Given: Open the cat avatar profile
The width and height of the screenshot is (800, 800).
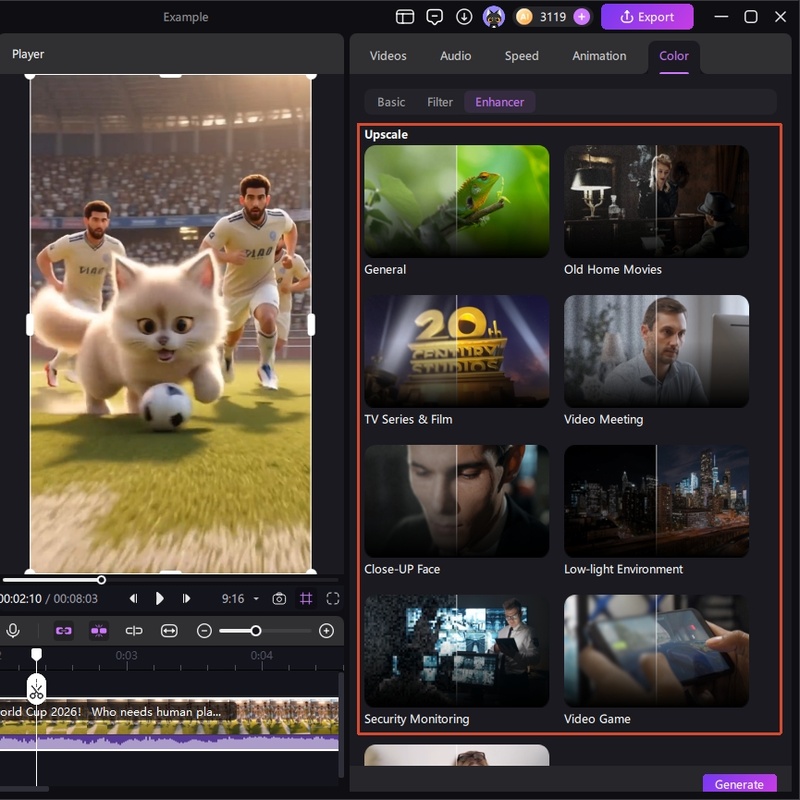Looking at the screenshot, I should [x=493, y=17].
